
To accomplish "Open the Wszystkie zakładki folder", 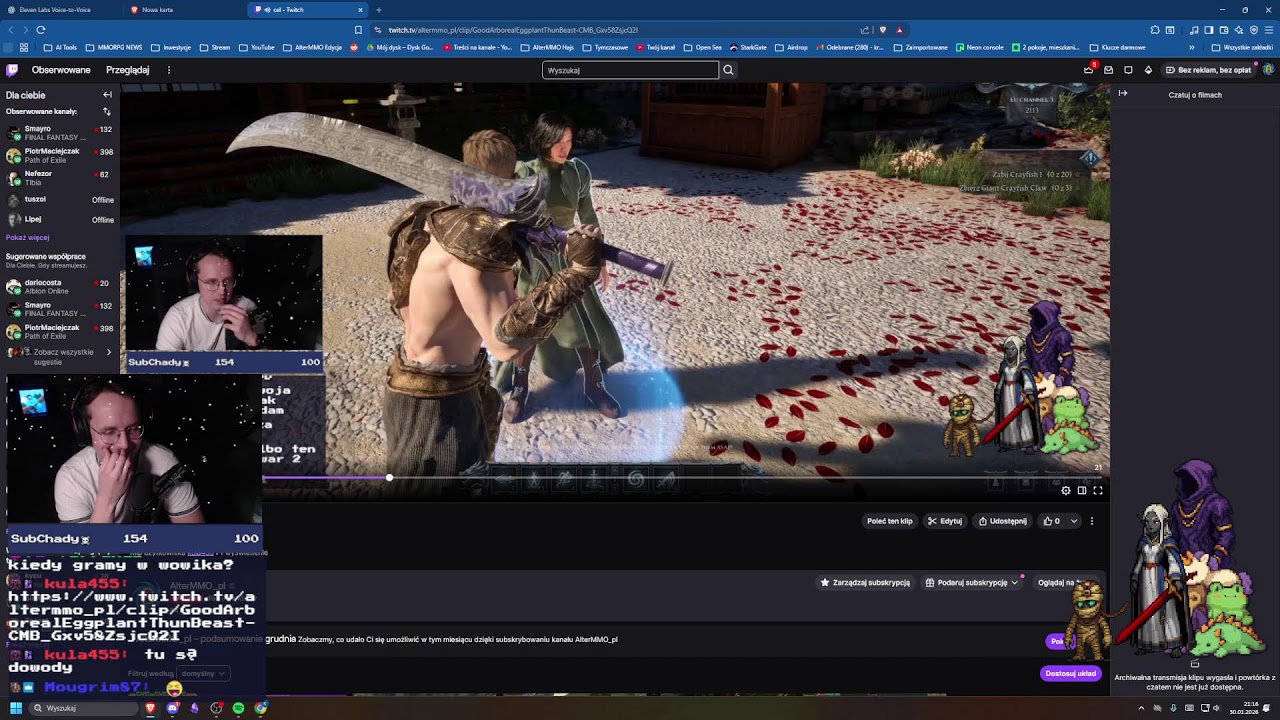I will click(x=1243, y=47).
